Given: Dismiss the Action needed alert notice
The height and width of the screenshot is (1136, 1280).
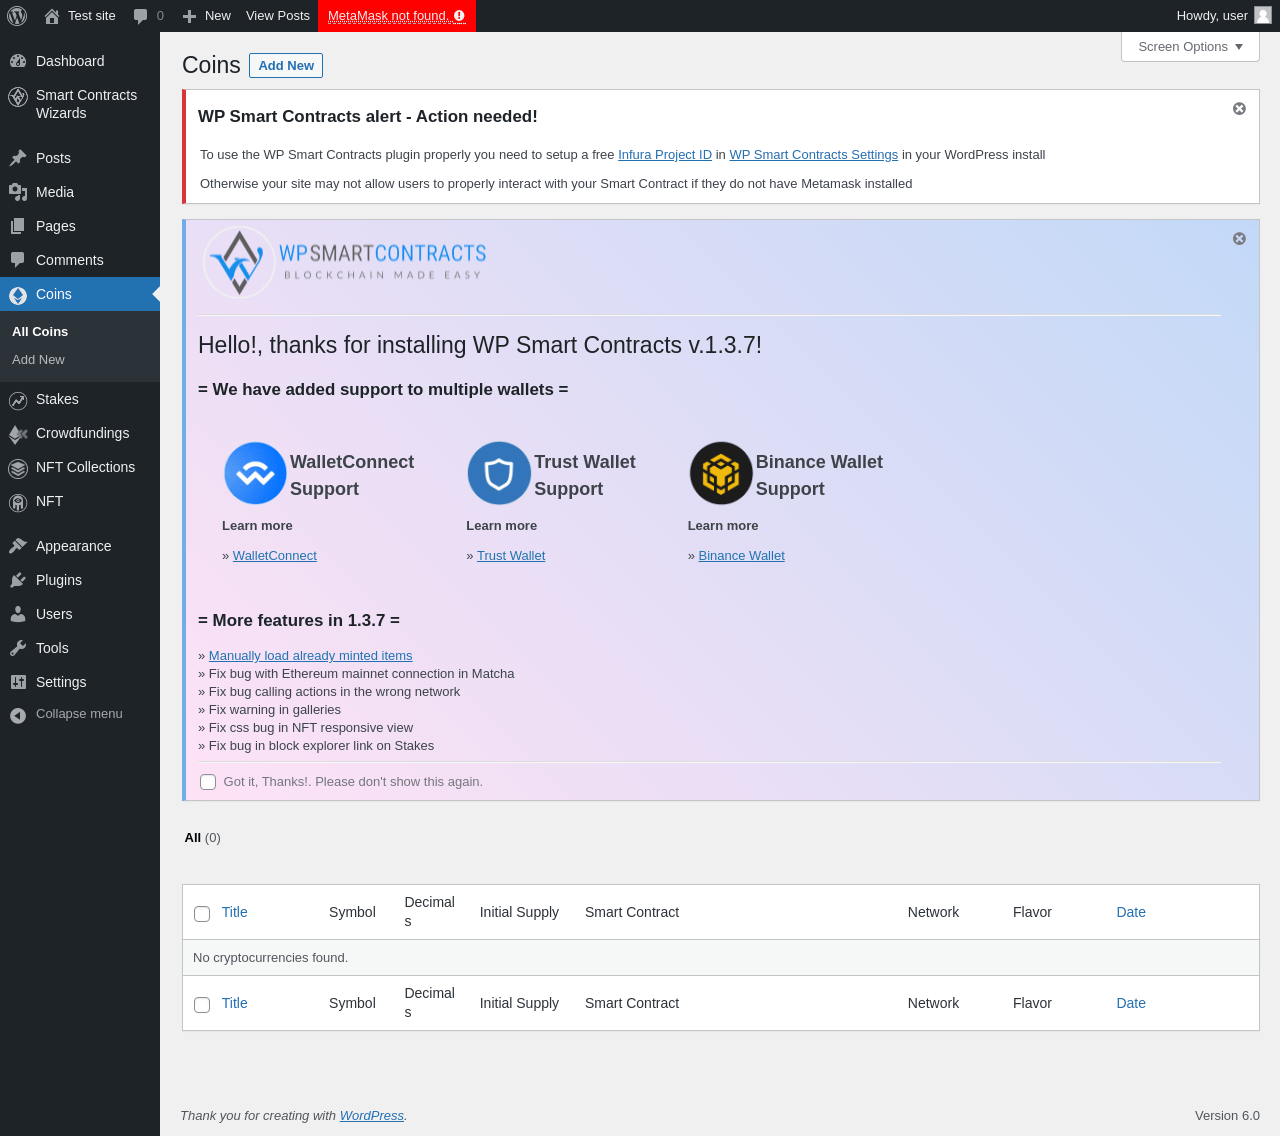Looking at the screenshot, I should [1239, 109].
